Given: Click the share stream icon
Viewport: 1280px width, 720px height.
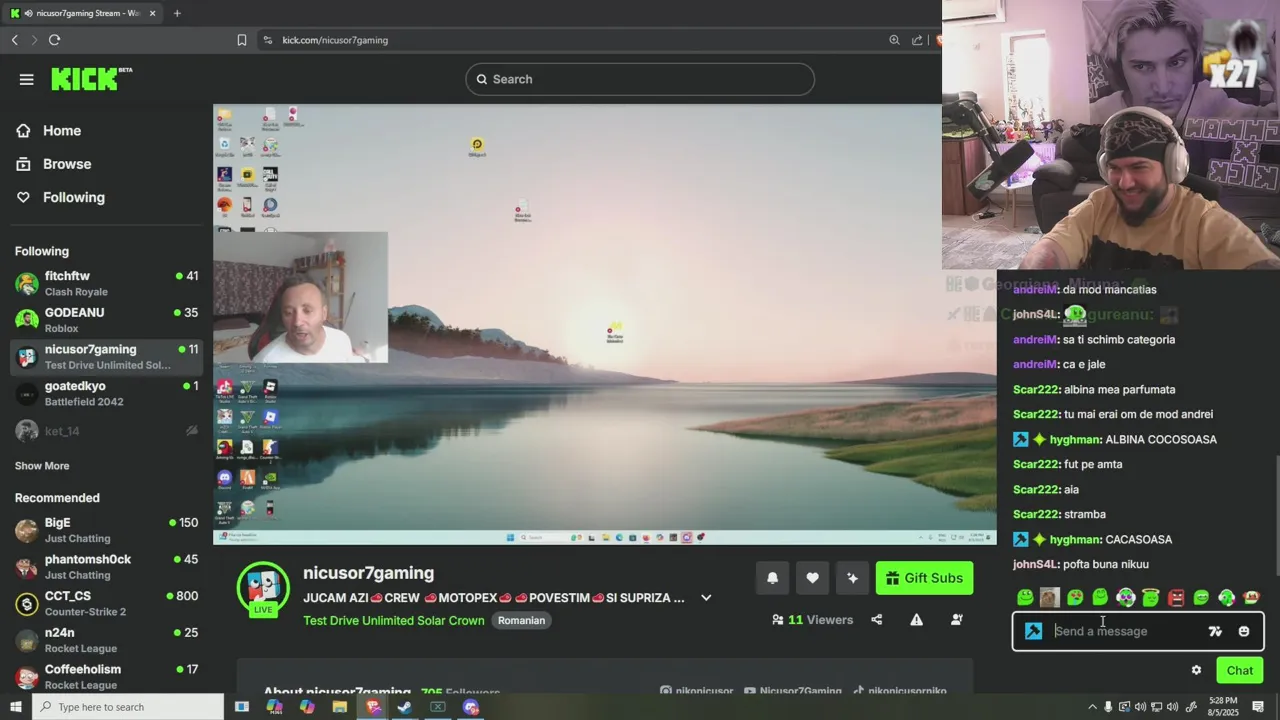Looking at the screenshot, I should coord(877,620).
